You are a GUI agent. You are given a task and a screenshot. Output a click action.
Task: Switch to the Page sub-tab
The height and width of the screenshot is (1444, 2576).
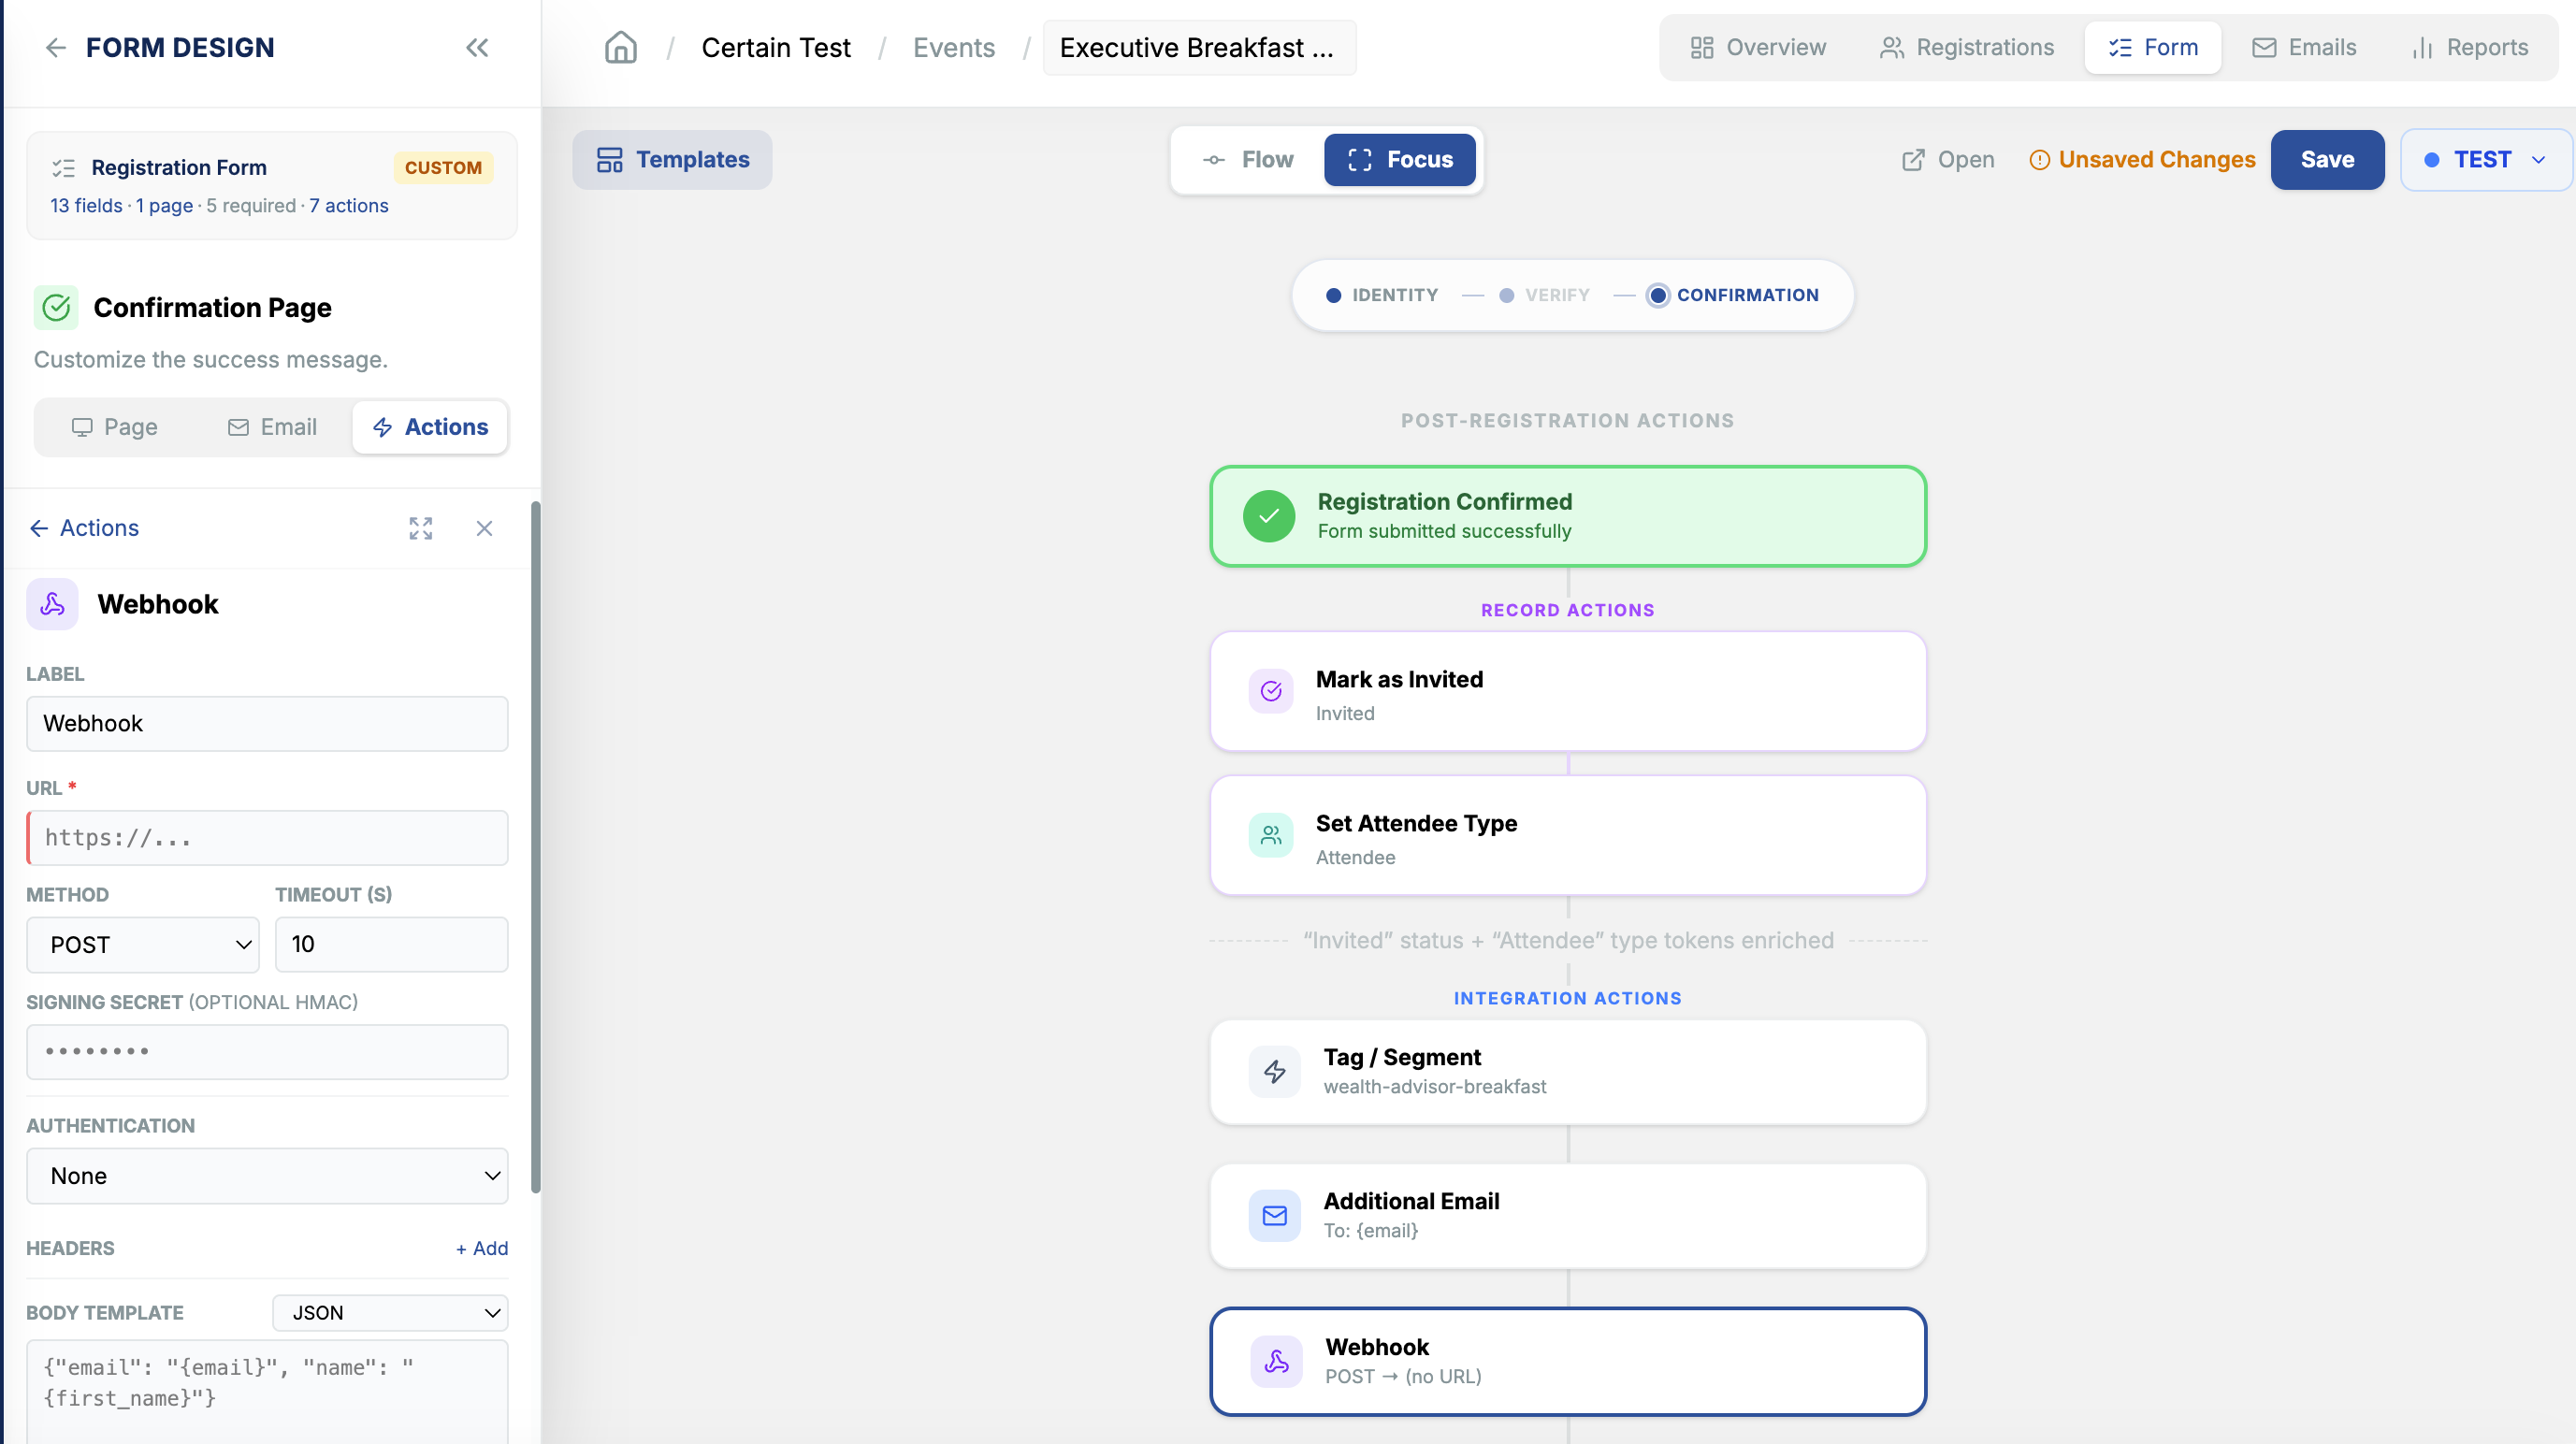[114, 427]
